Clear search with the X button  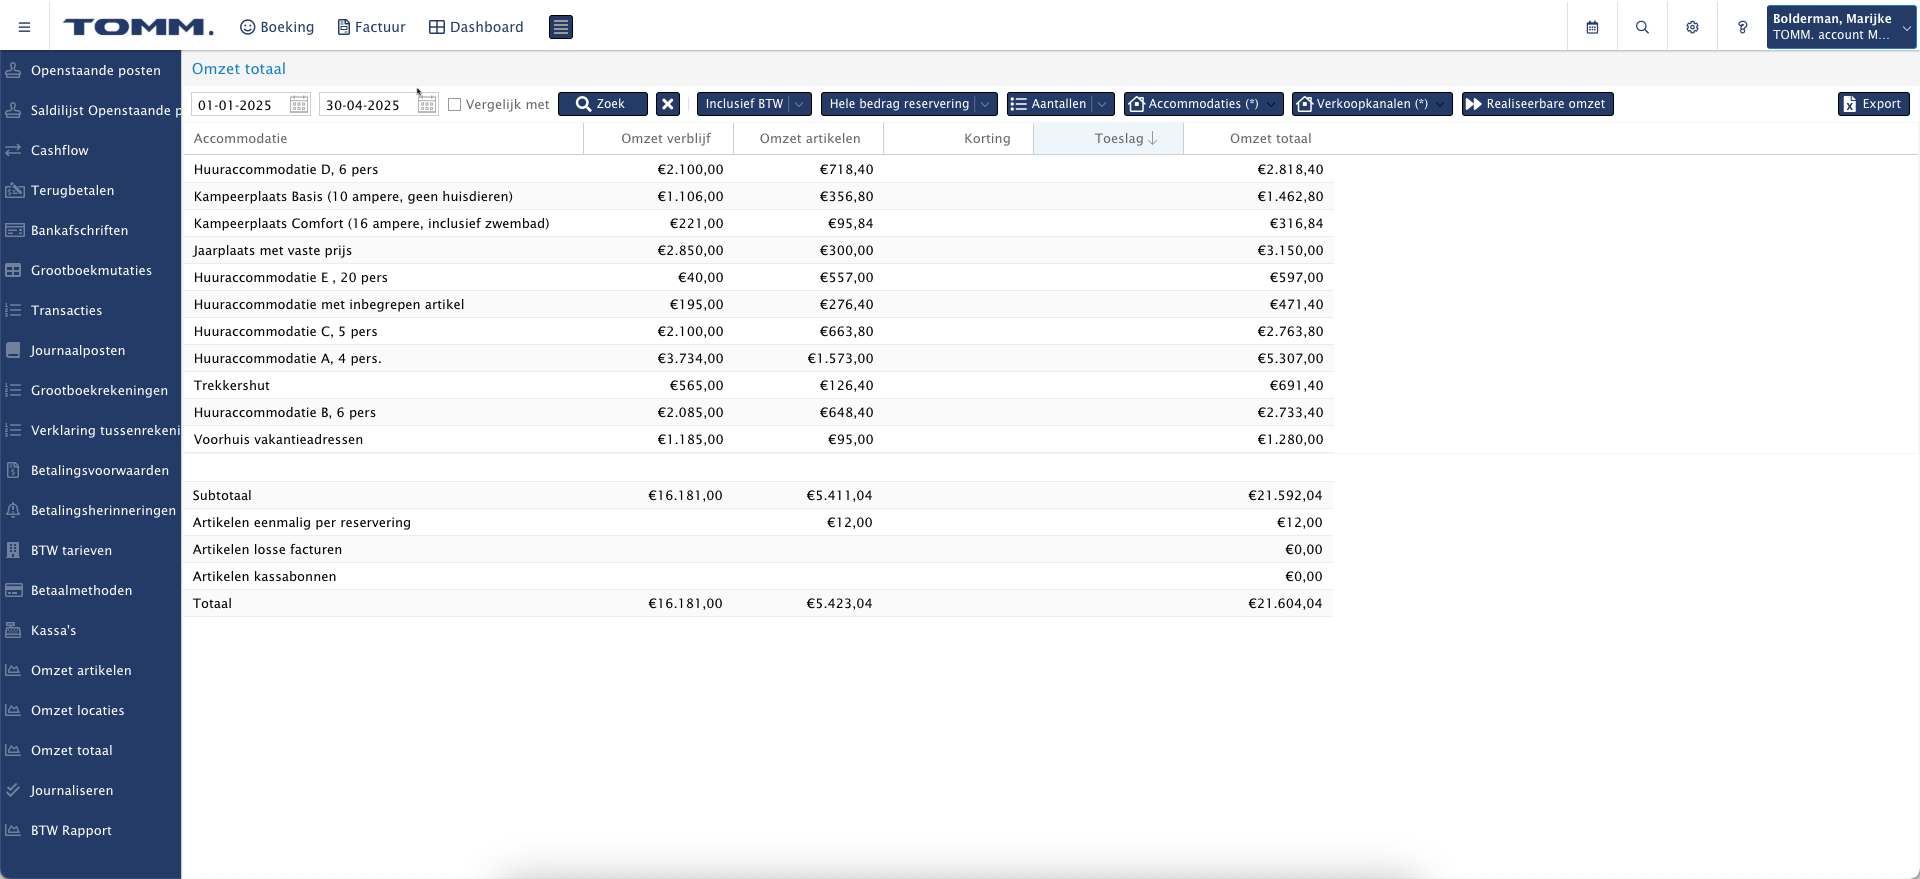[668, 104]
